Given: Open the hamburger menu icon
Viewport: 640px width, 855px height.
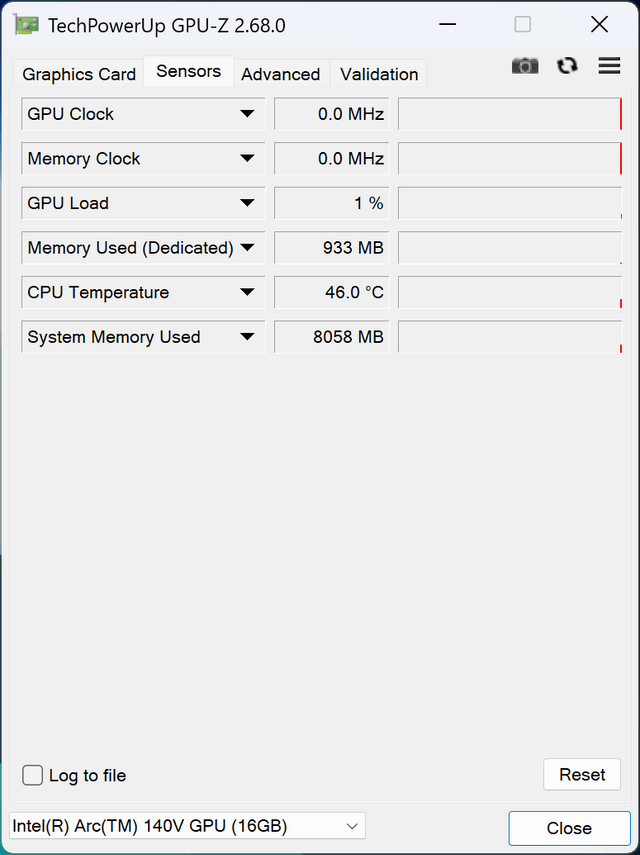Looking at the screenshot, I should pyautogui.click(x=609, y=65).
